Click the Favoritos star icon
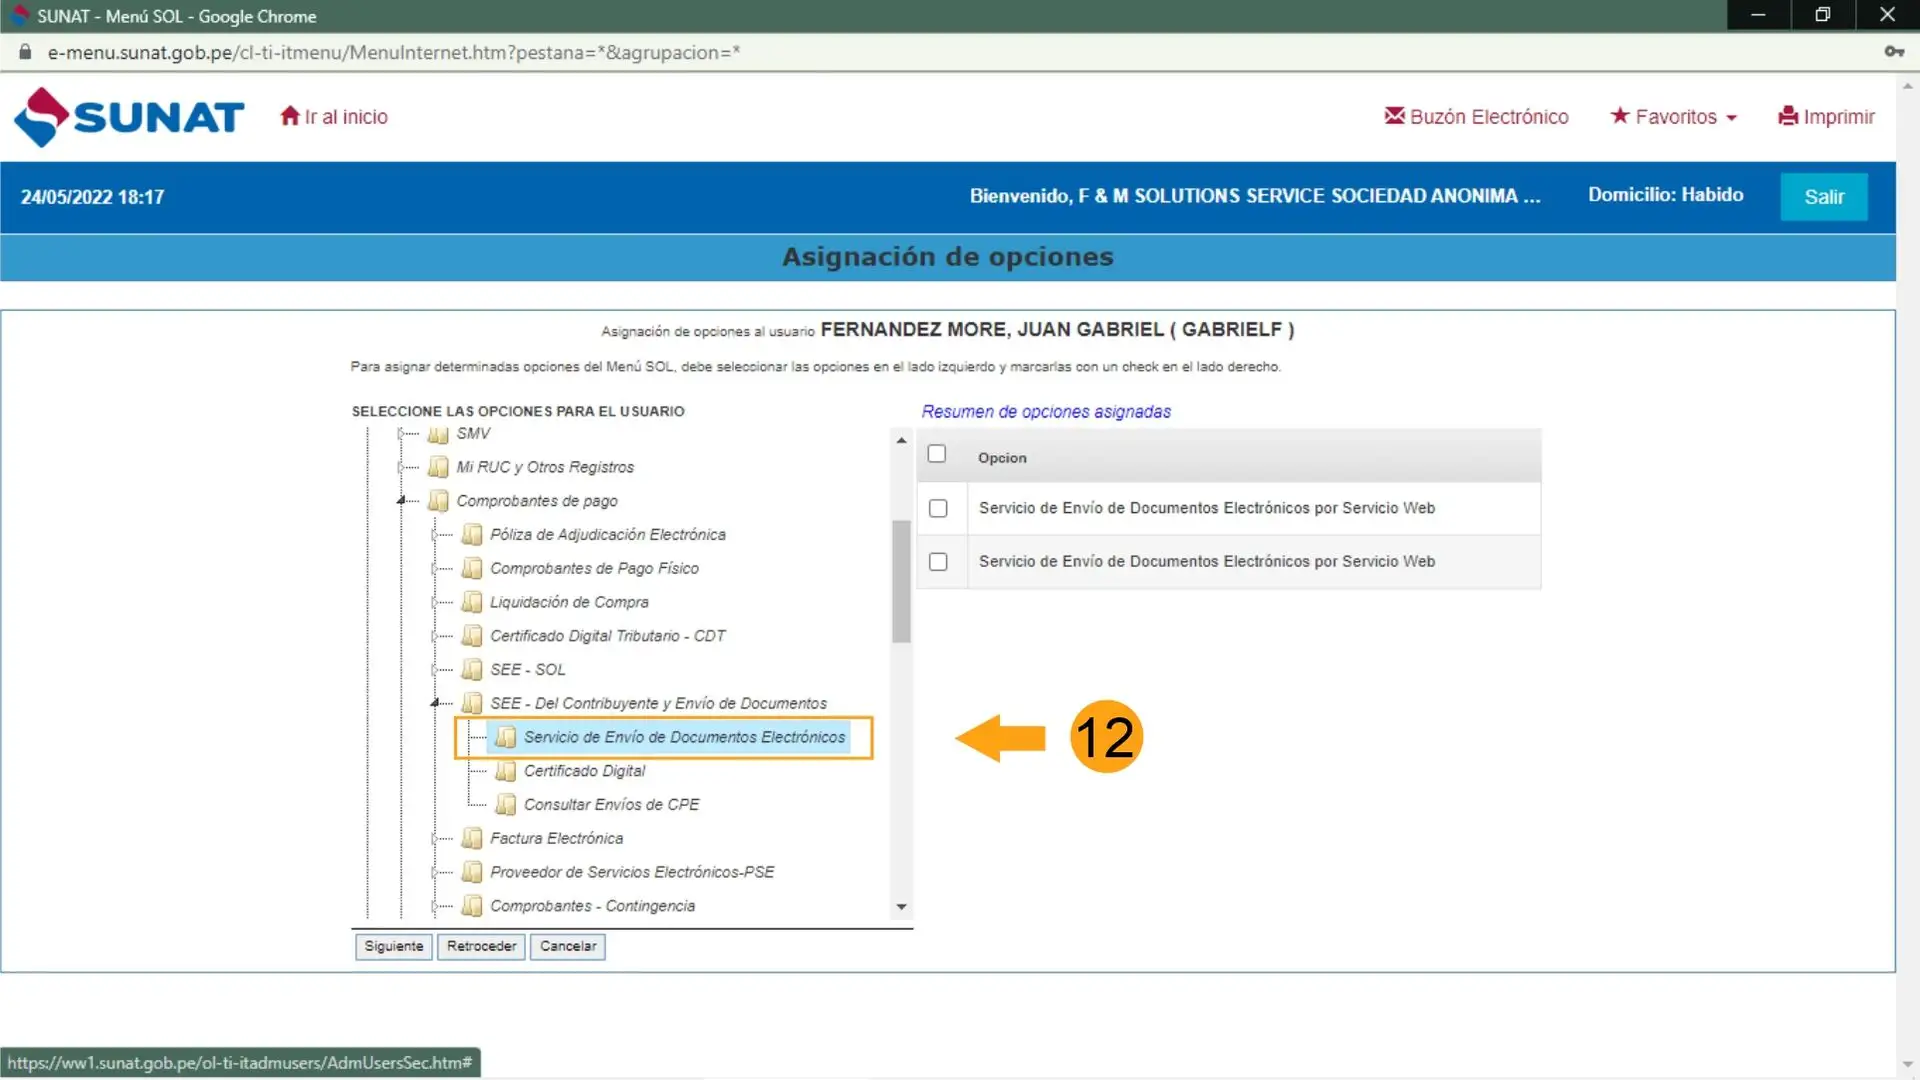The width and height of the screenshot is (1920, 1080). click(1620, 116)
